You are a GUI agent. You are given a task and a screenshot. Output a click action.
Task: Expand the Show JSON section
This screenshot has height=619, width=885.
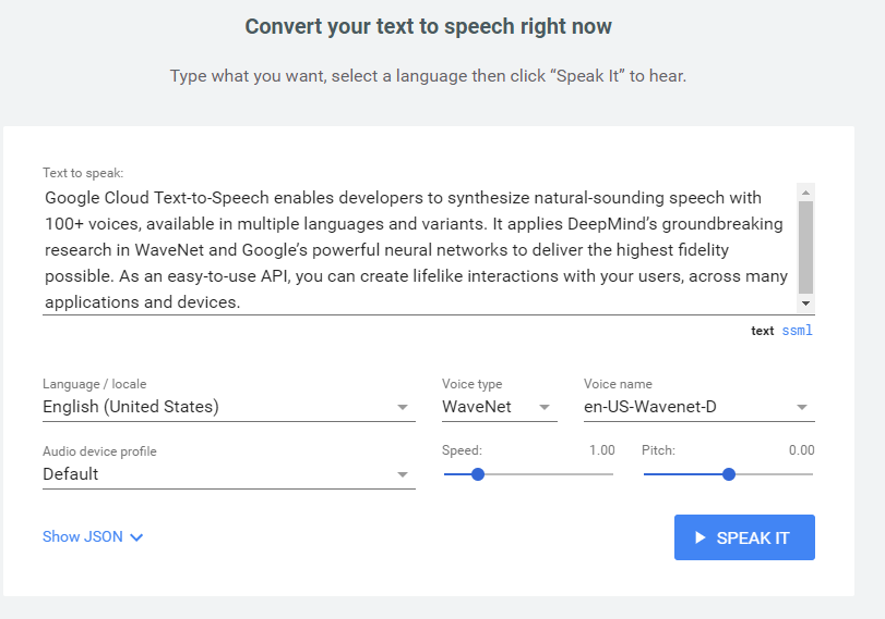coord(93,537)
